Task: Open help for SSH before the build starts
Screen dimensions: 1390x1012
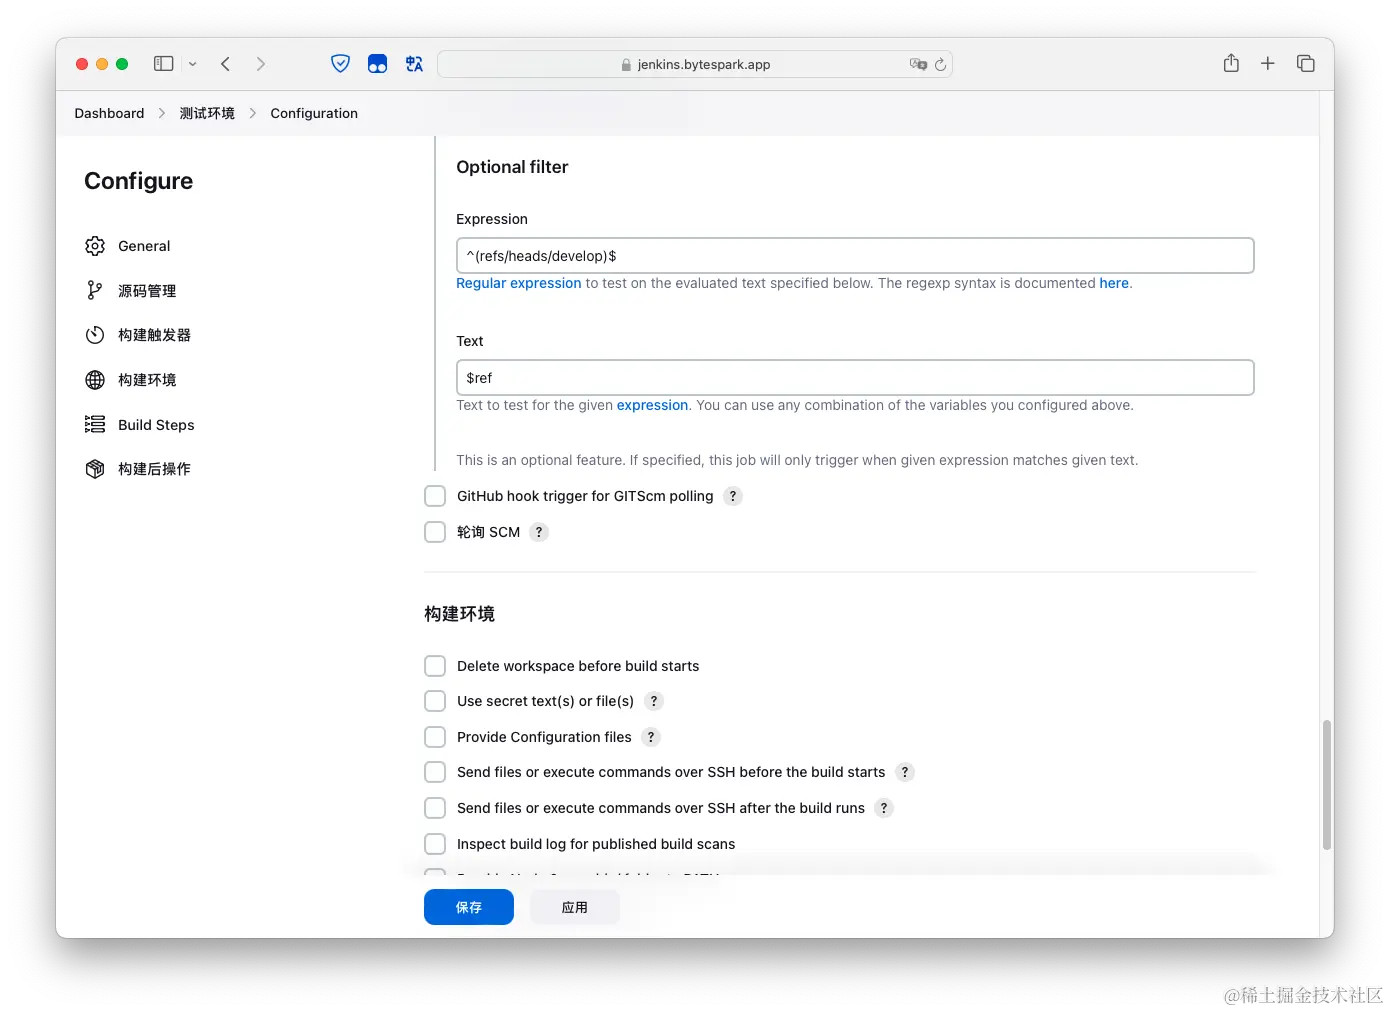Action: [x=905, y=772]
